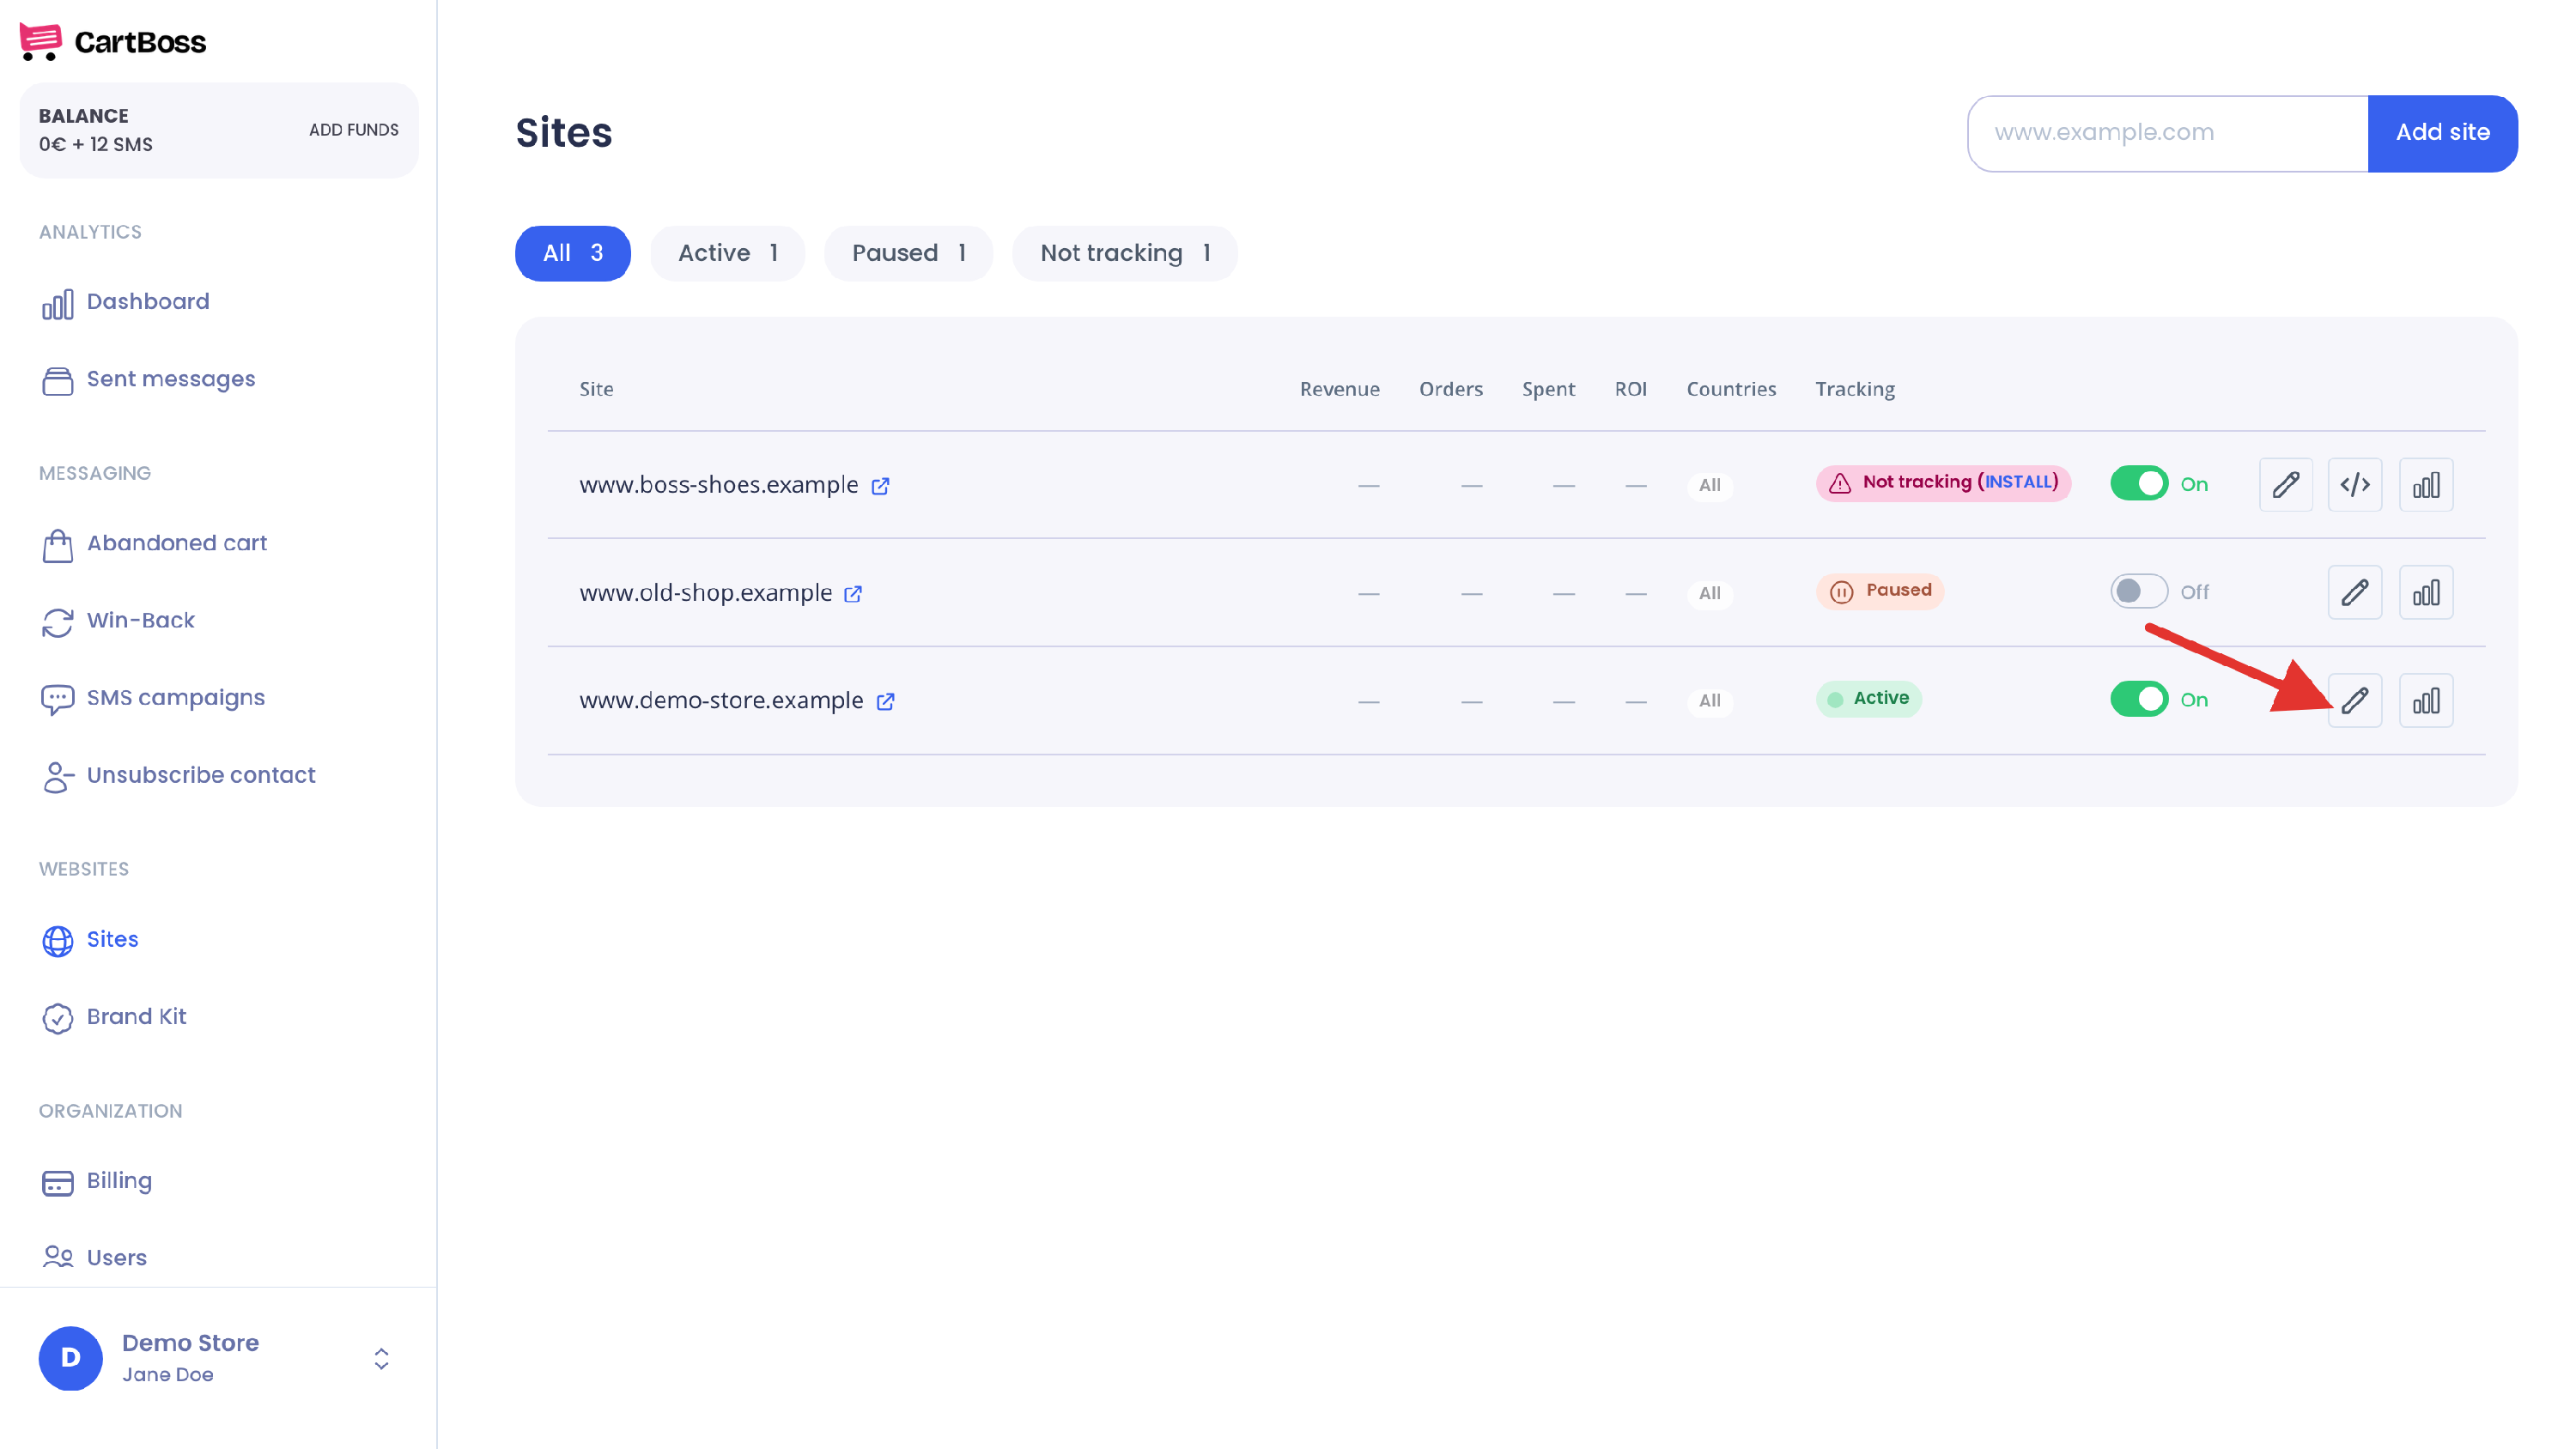The width and height of the screenshot is (2576, 1449).
Task: Turn off tracking toggle for www.boss-shoes.example
Action: click(x=2139, y=484)
